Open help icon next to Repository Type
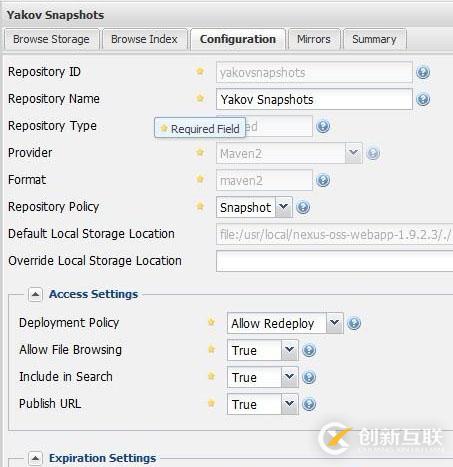The height and width of the screenshot is (467, 453). pos(323,126)
